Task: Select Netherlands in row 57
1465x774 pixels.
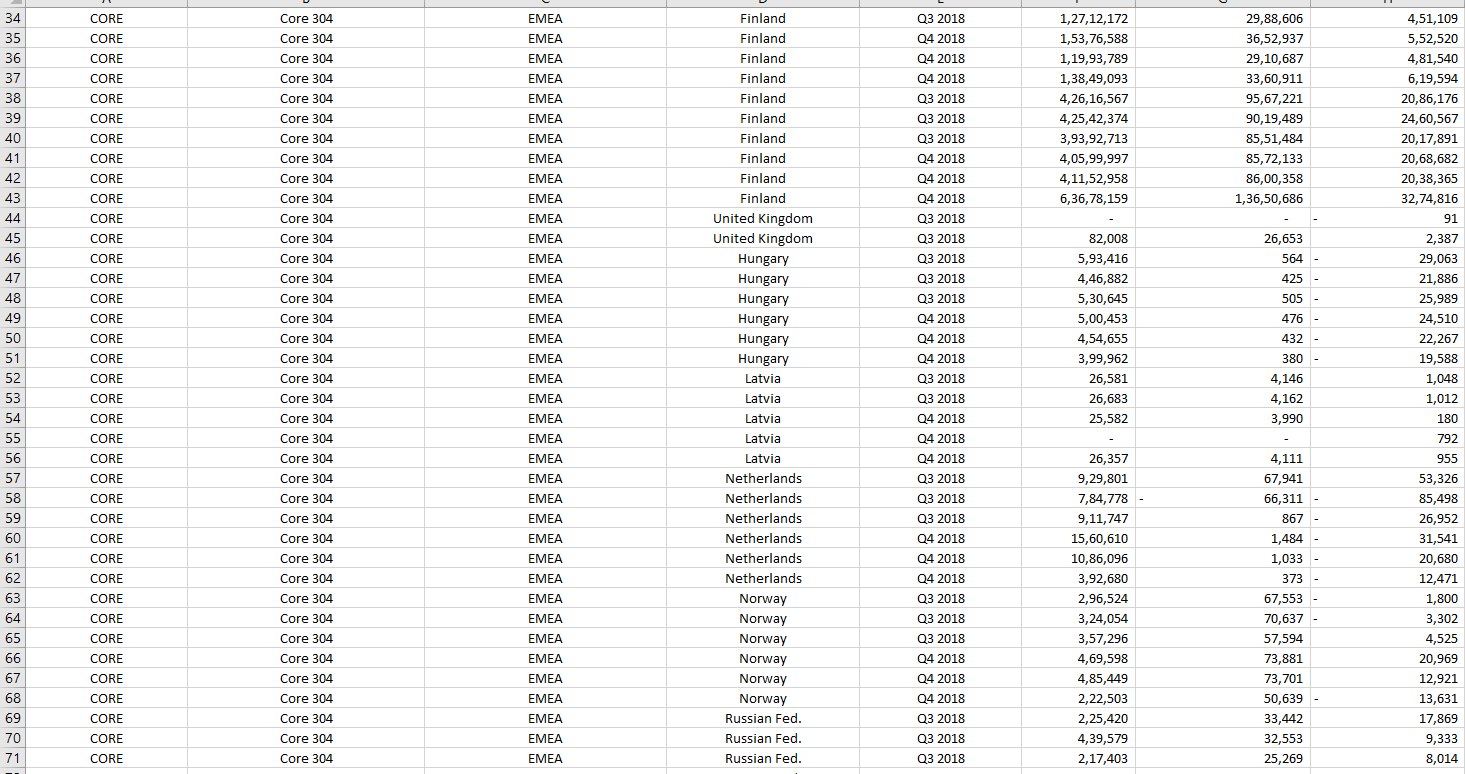Action: point(763,478)
